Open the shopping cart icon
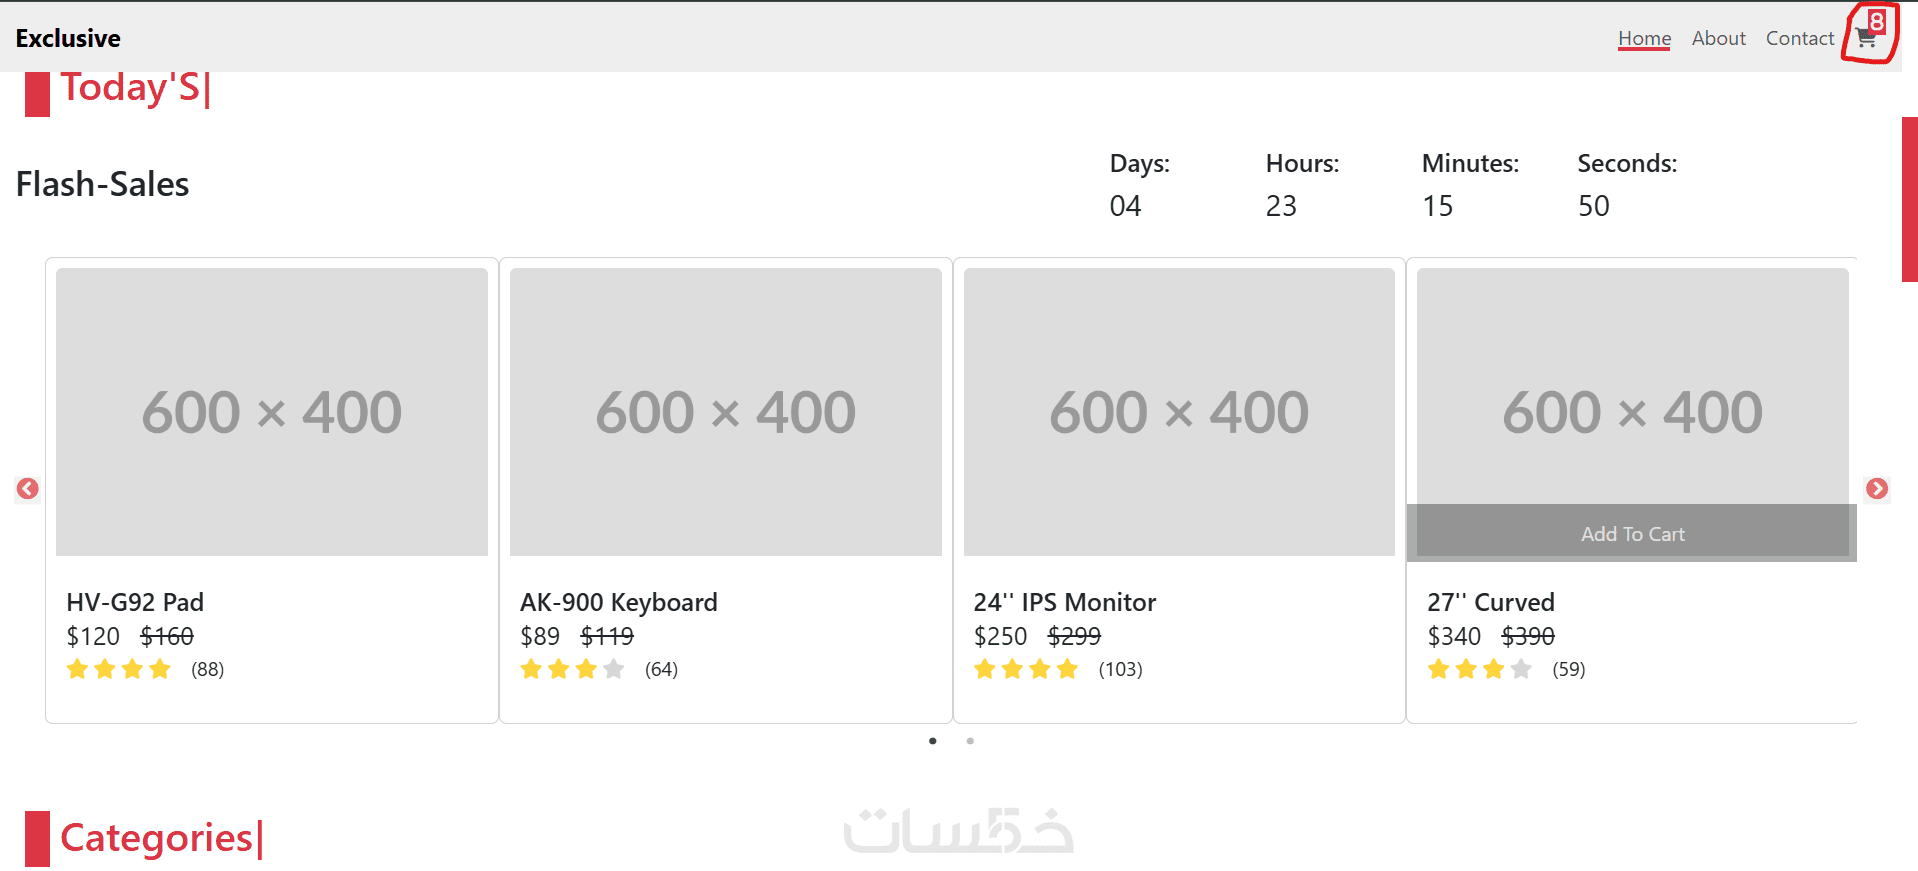Image resolution: width=1918 pixels, height=871 pixels. pyautogui.click(x=1865, y=40)
